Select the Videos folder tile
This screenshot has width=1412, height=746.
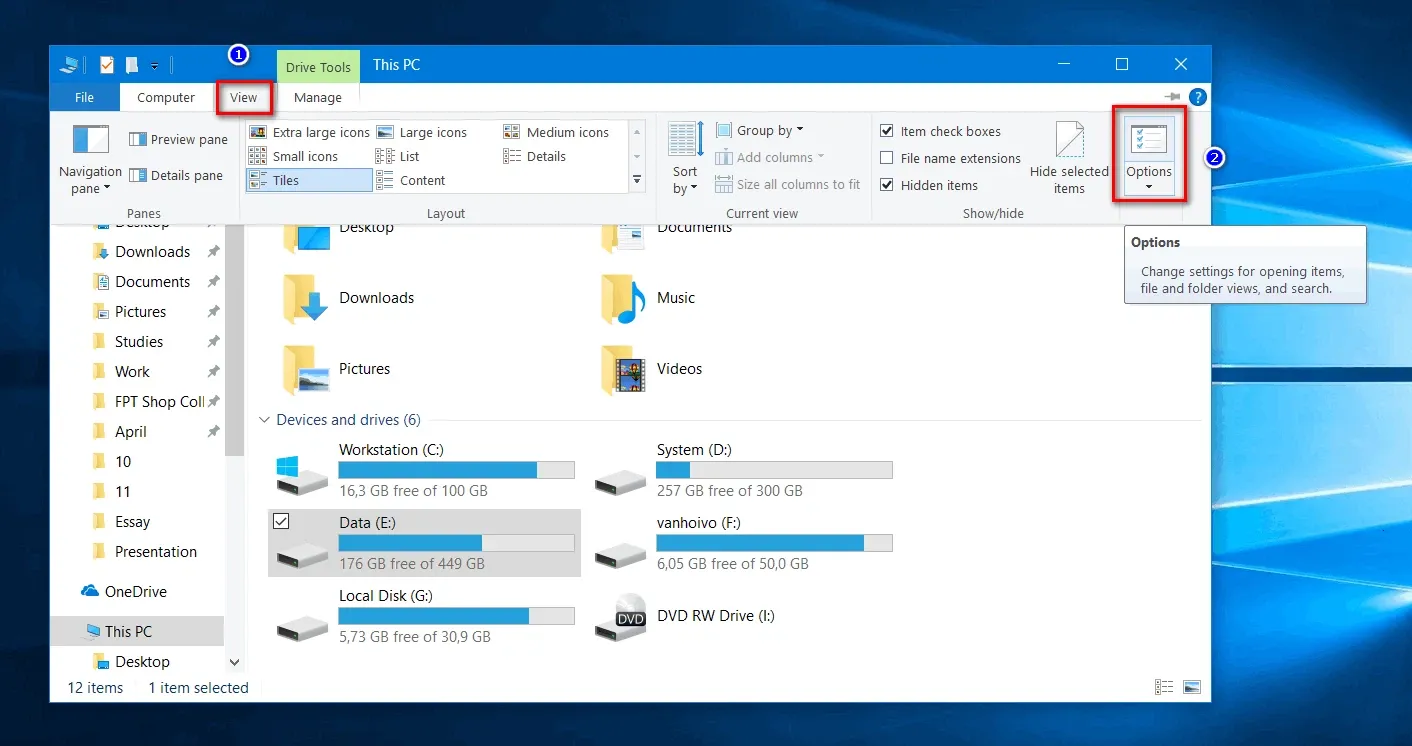(x=652, y=369)
